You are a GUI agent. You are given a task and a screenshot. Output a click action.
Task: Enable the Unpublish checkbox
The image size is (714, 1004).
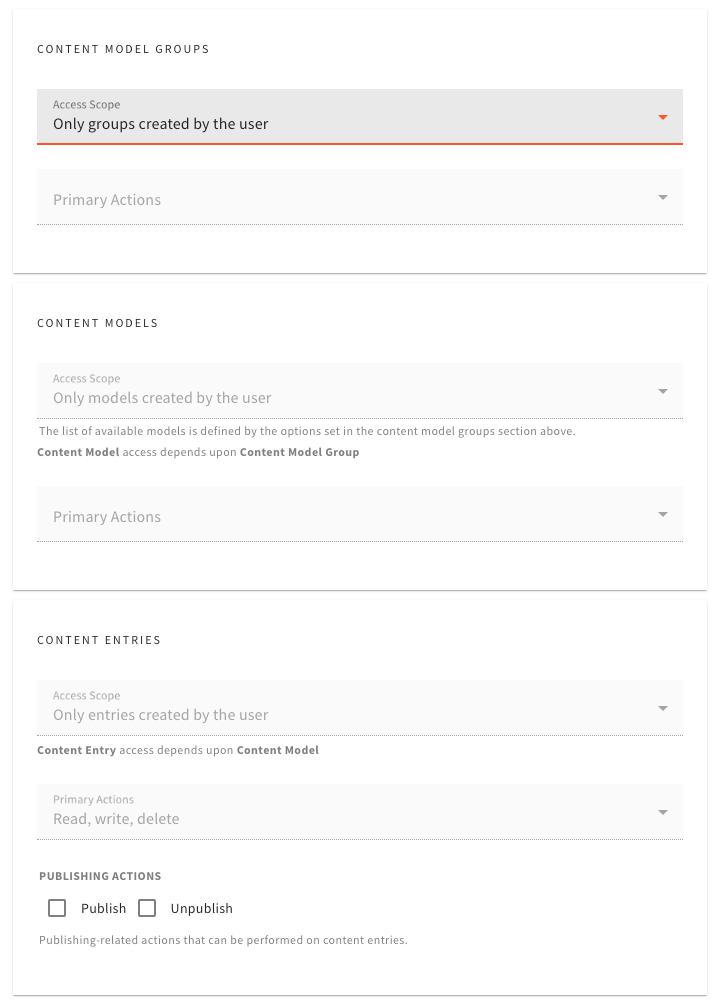(x=147, y=908)
